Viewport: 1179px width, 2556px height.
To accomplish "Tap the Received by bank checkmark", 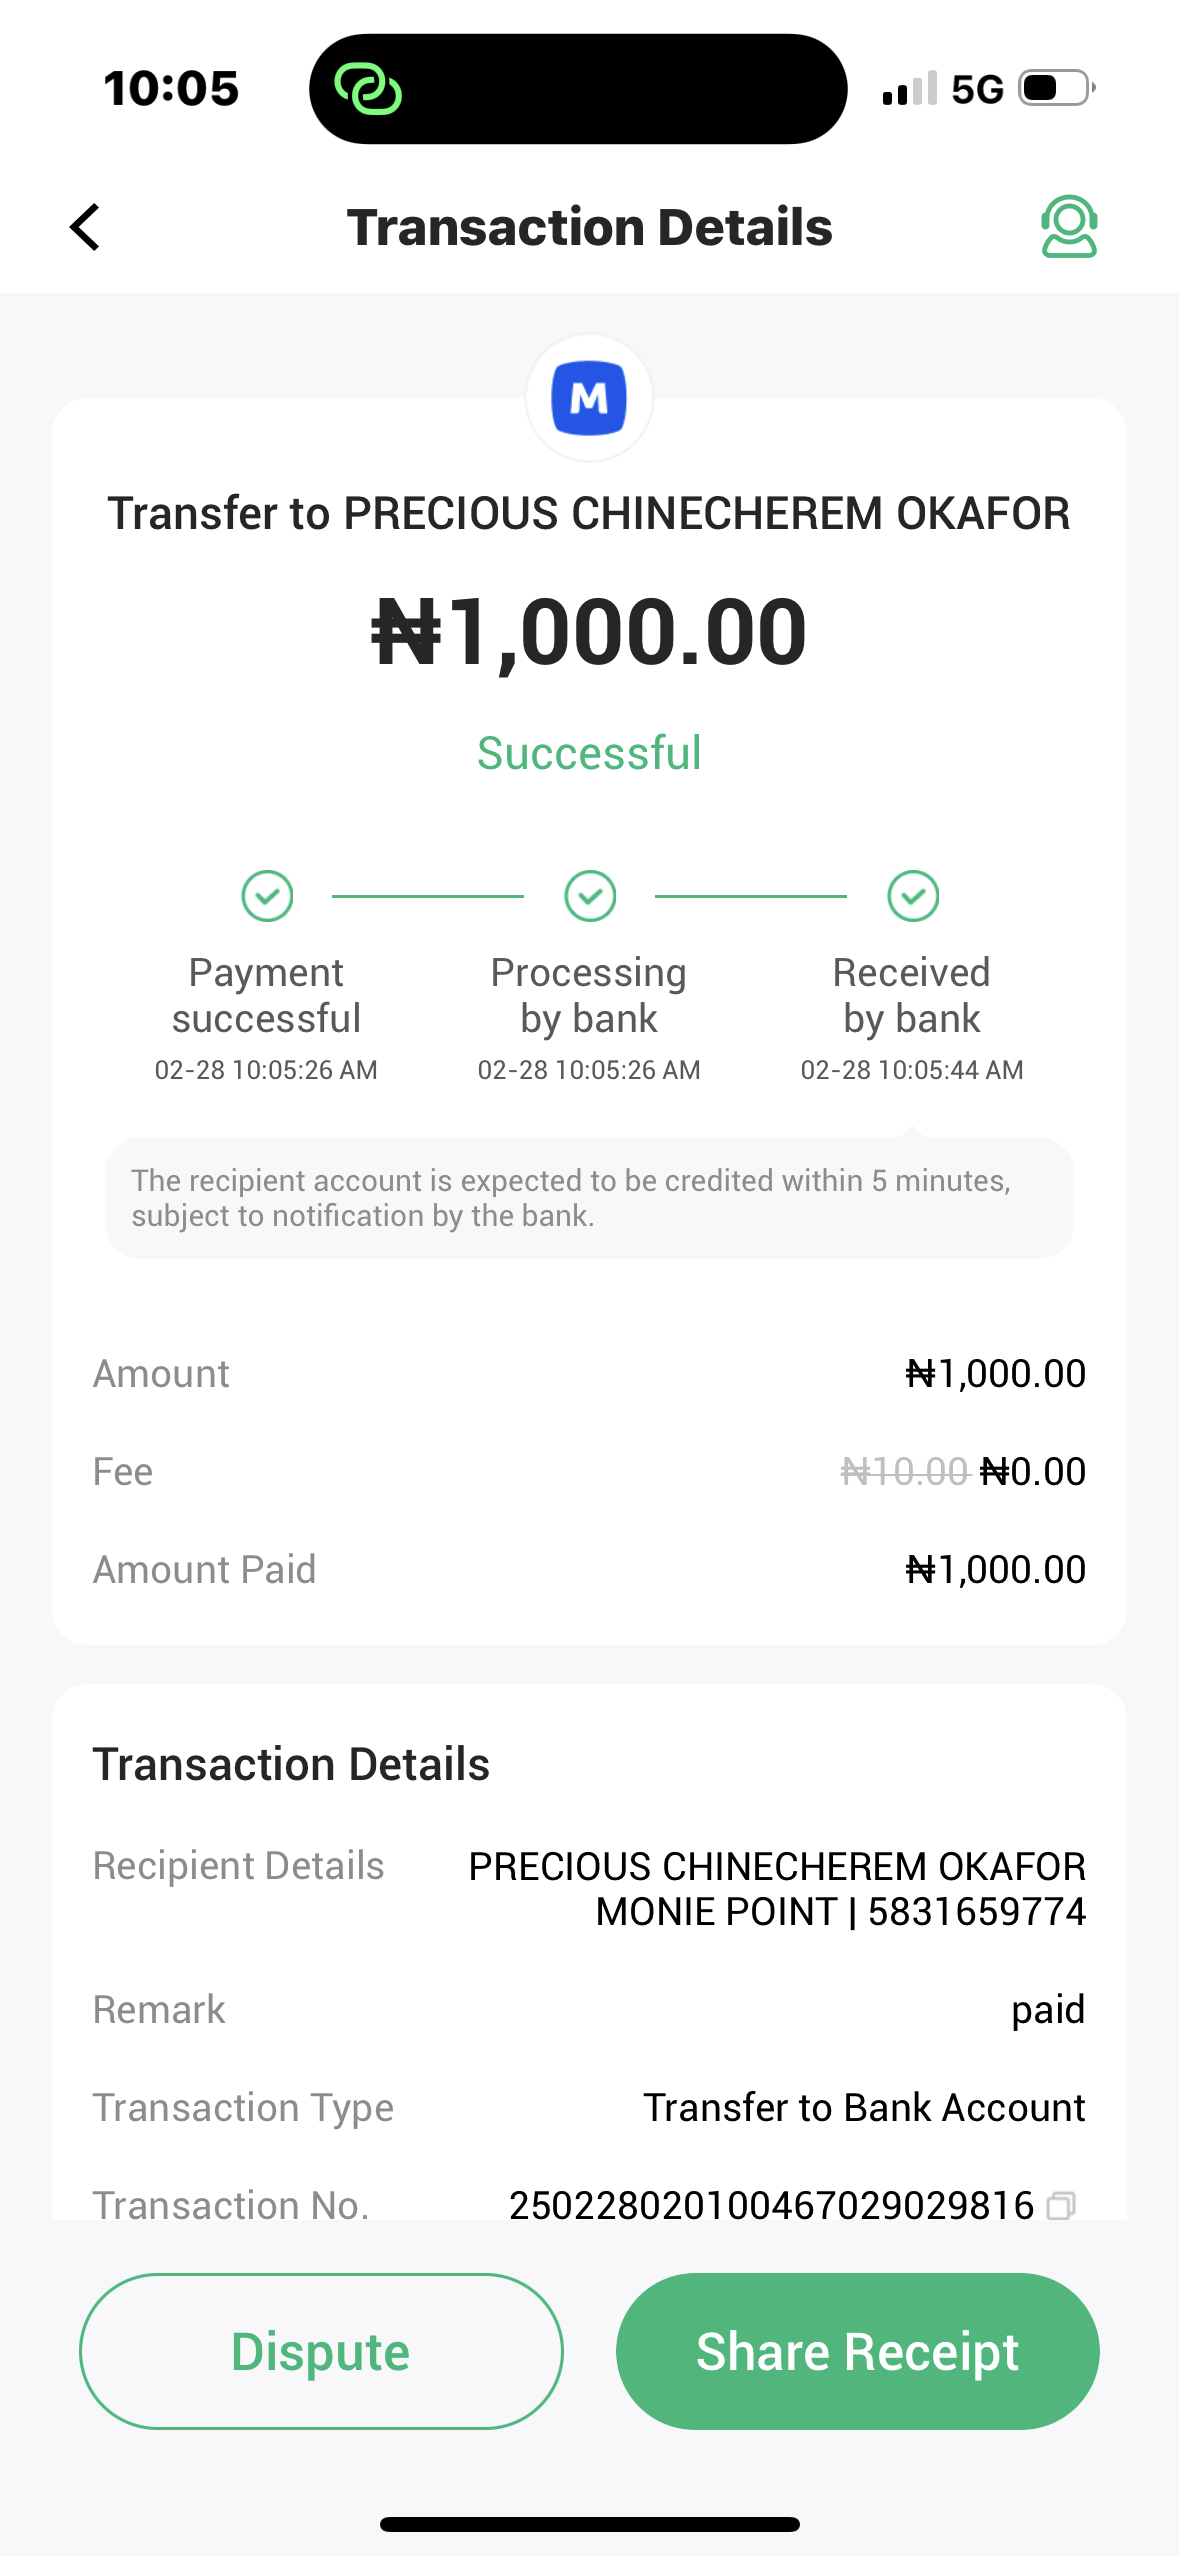I will (912, 895).
